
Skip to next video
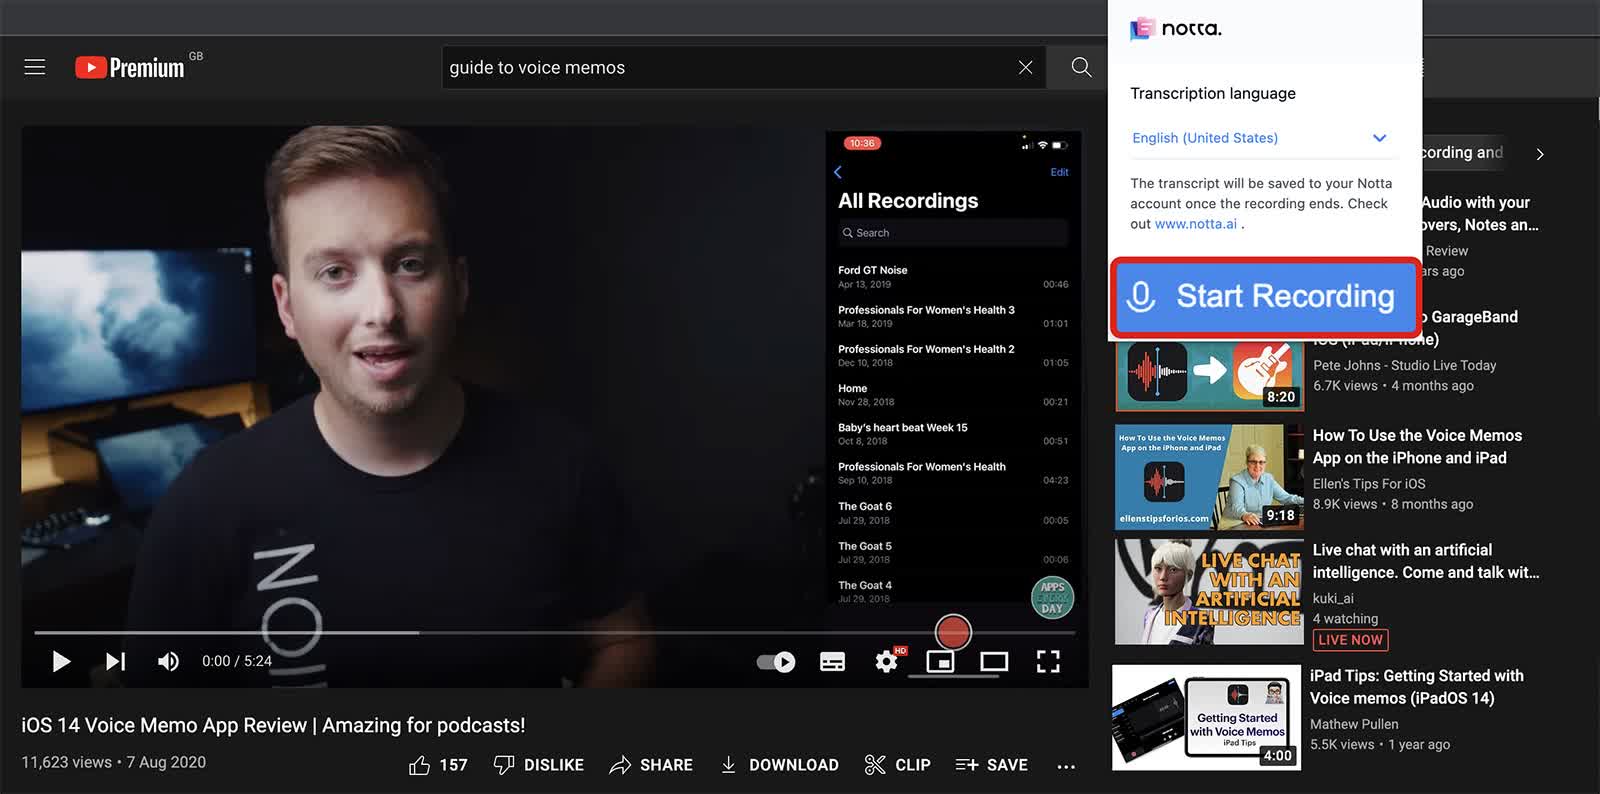(x=115, y=661)
